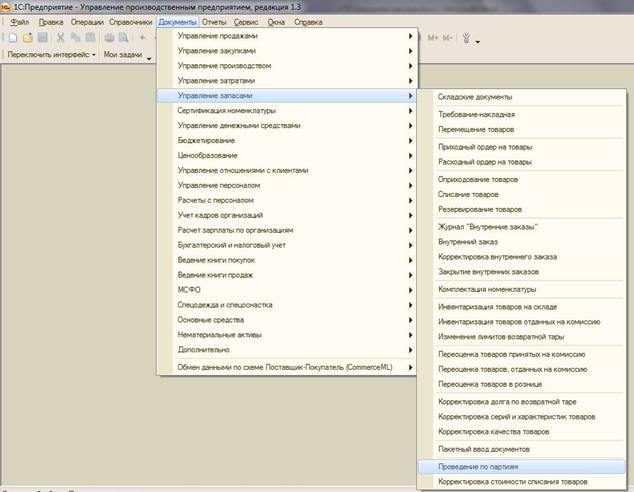This screenshot has height=492, width=634.
Task: Click the New document toolbar icon
Action: click(13, 38)
